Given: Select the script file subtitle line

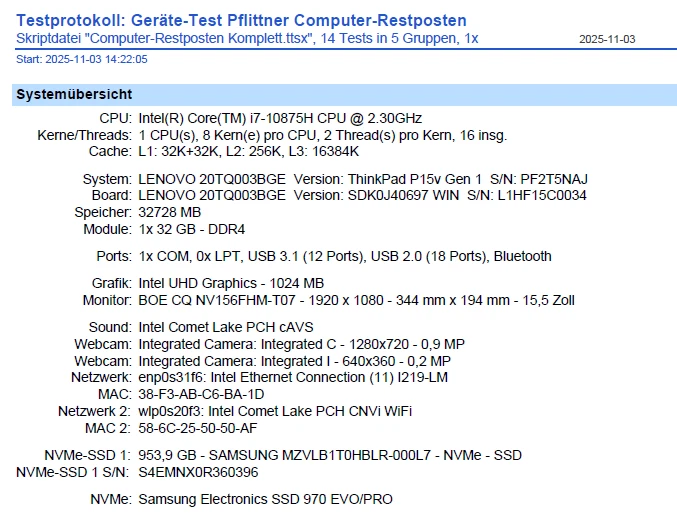Looking at the screenshot, I should coord(247,38).
